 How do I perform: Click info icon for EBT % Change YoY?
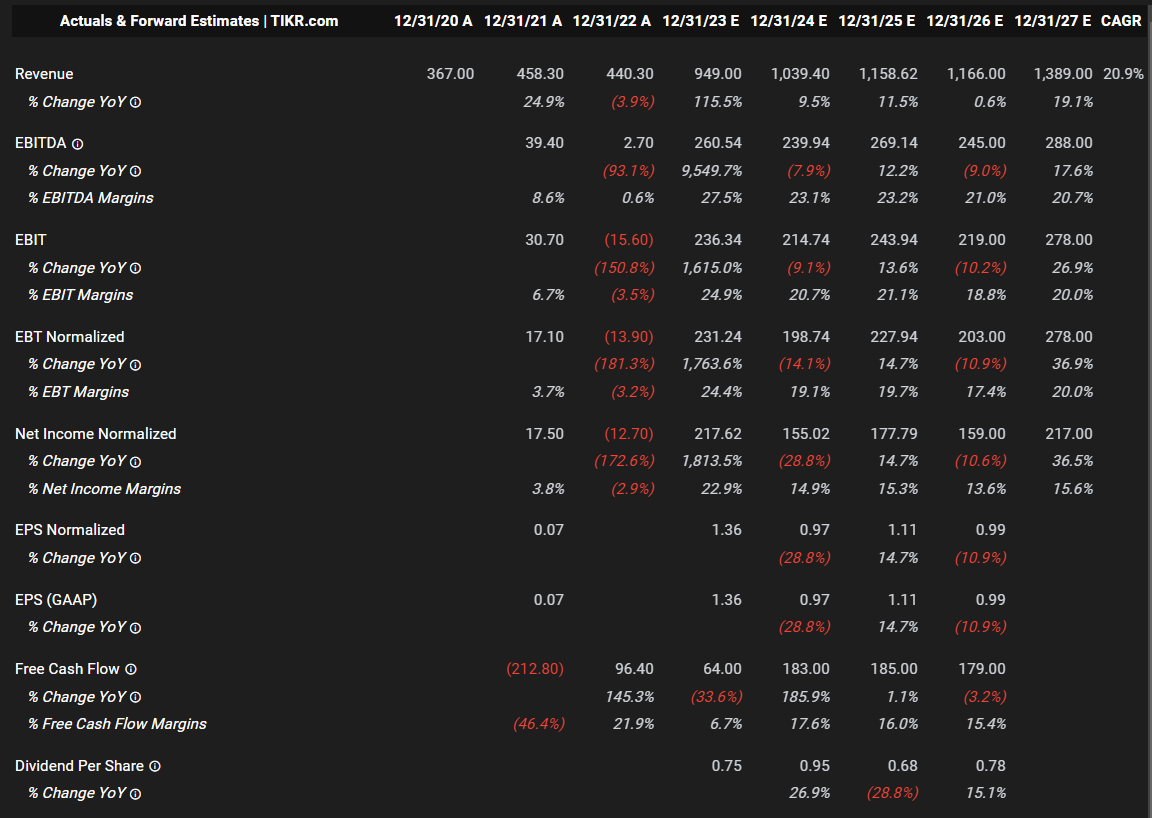tap(136, 365)
